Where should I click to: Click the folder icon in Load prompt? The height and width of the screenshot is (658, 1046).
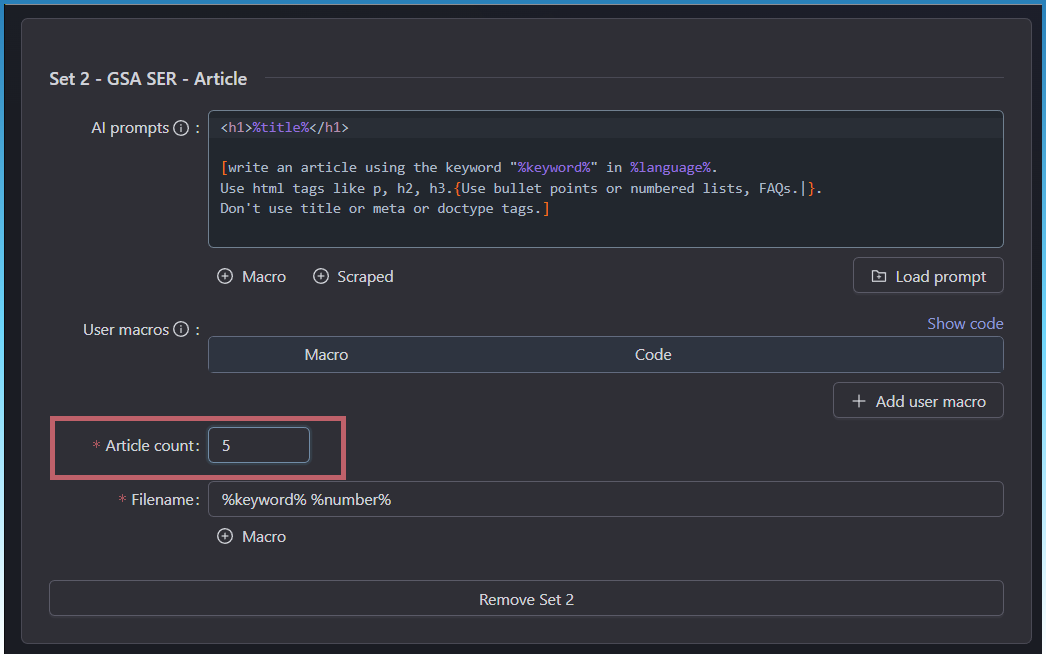coord(879,277)
